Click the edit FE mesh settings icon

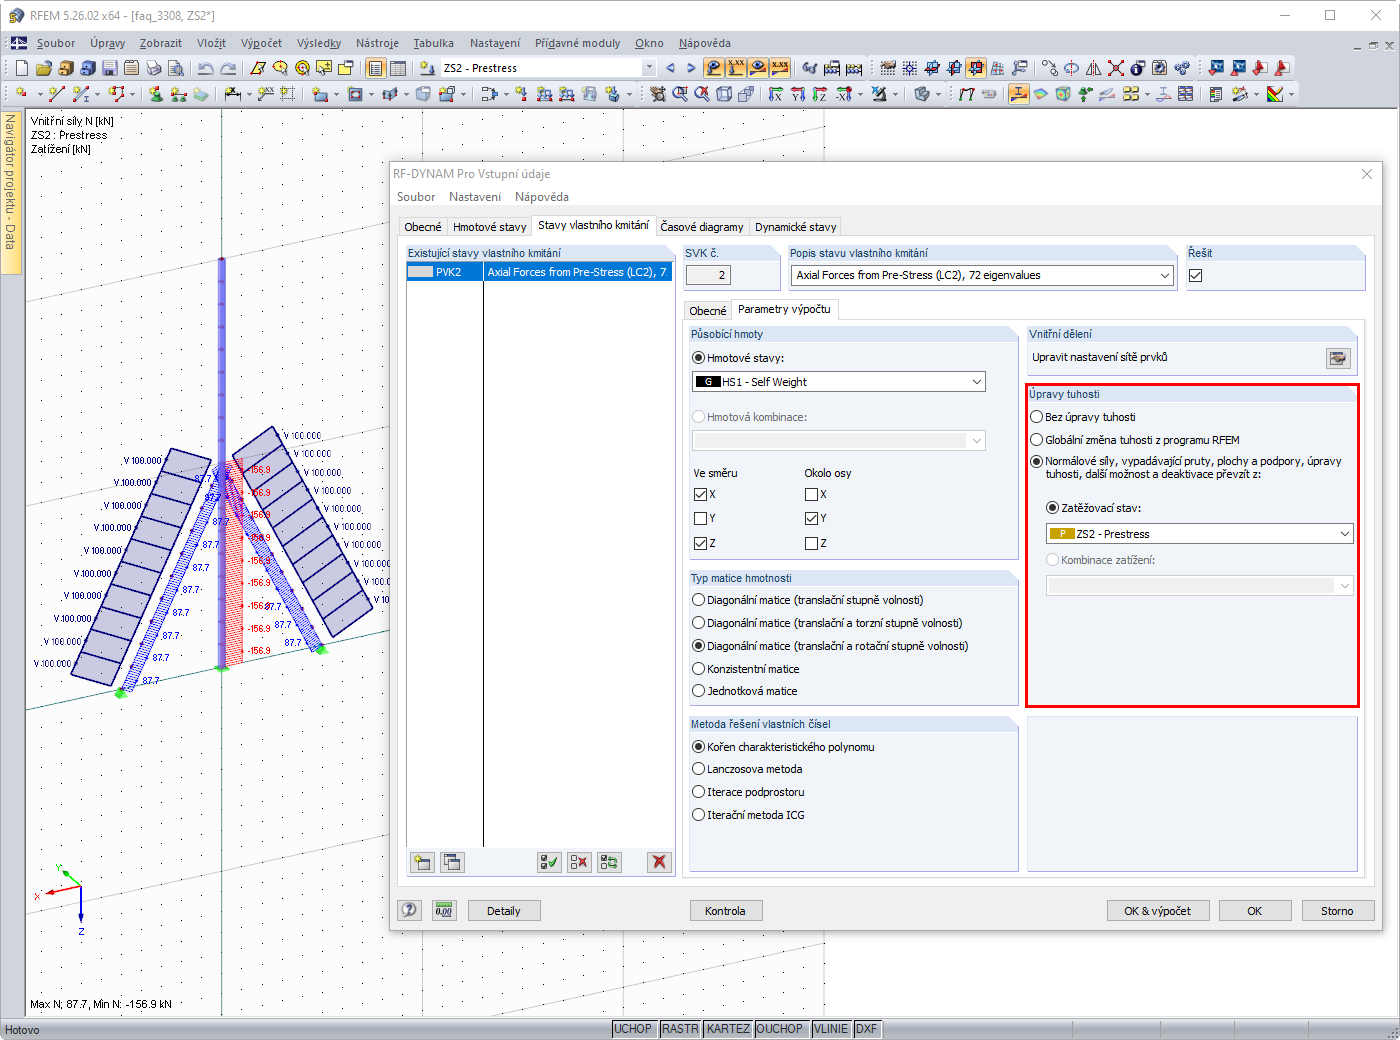coord(1338,358)
